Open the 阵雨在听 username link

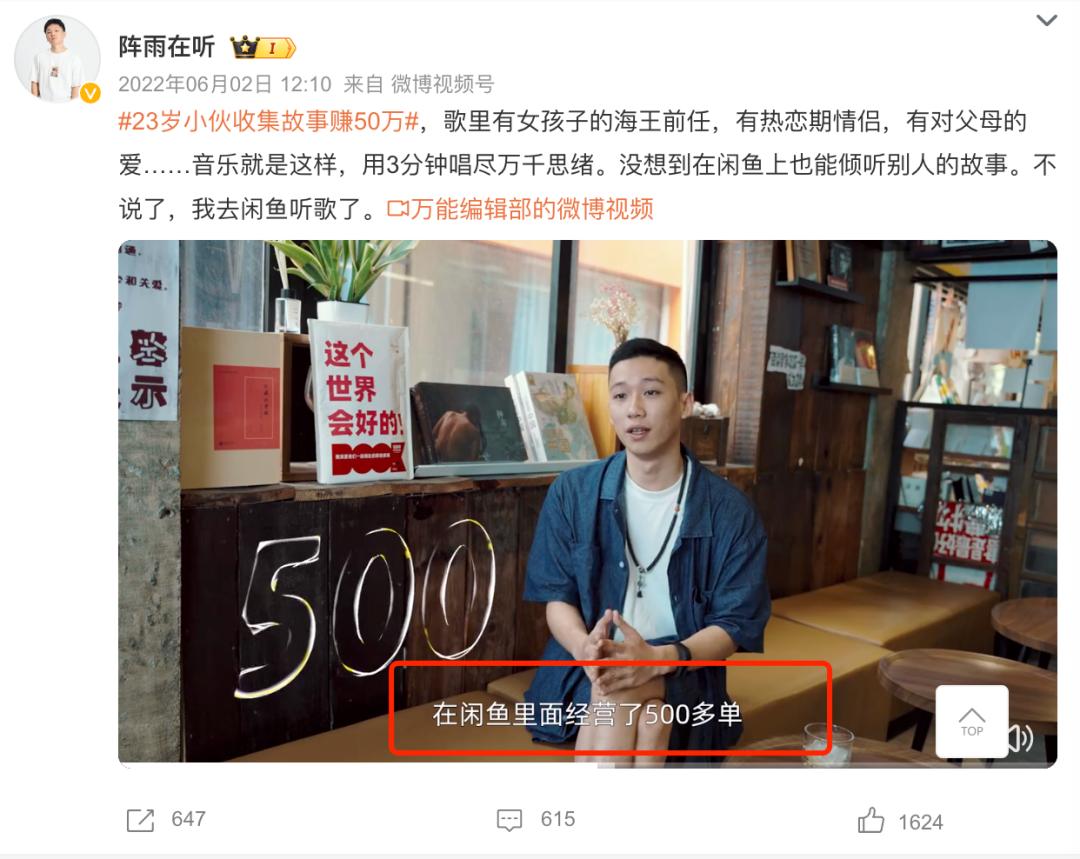[167, 47]
